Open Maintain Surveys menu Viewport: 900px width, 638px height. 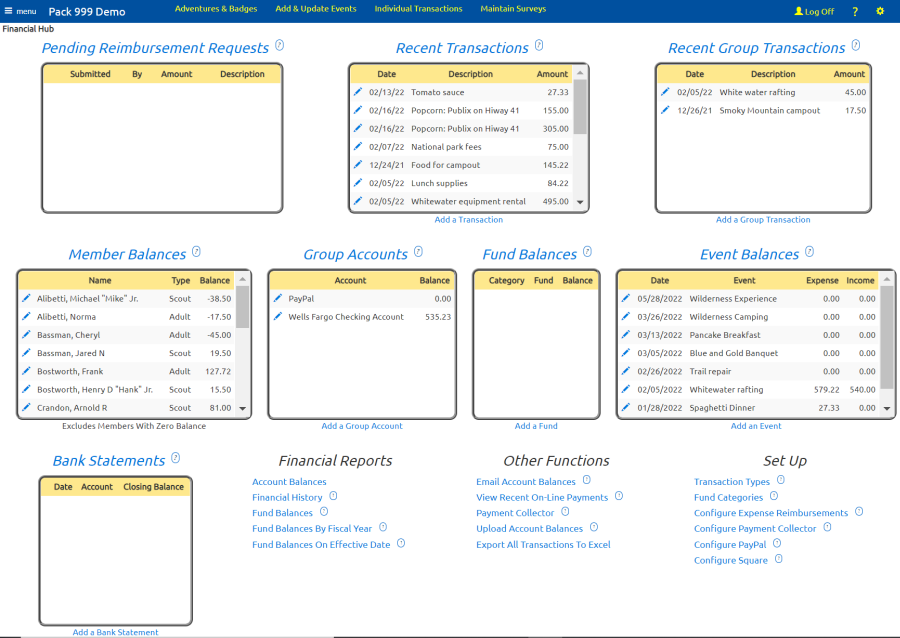click(513, 9)
